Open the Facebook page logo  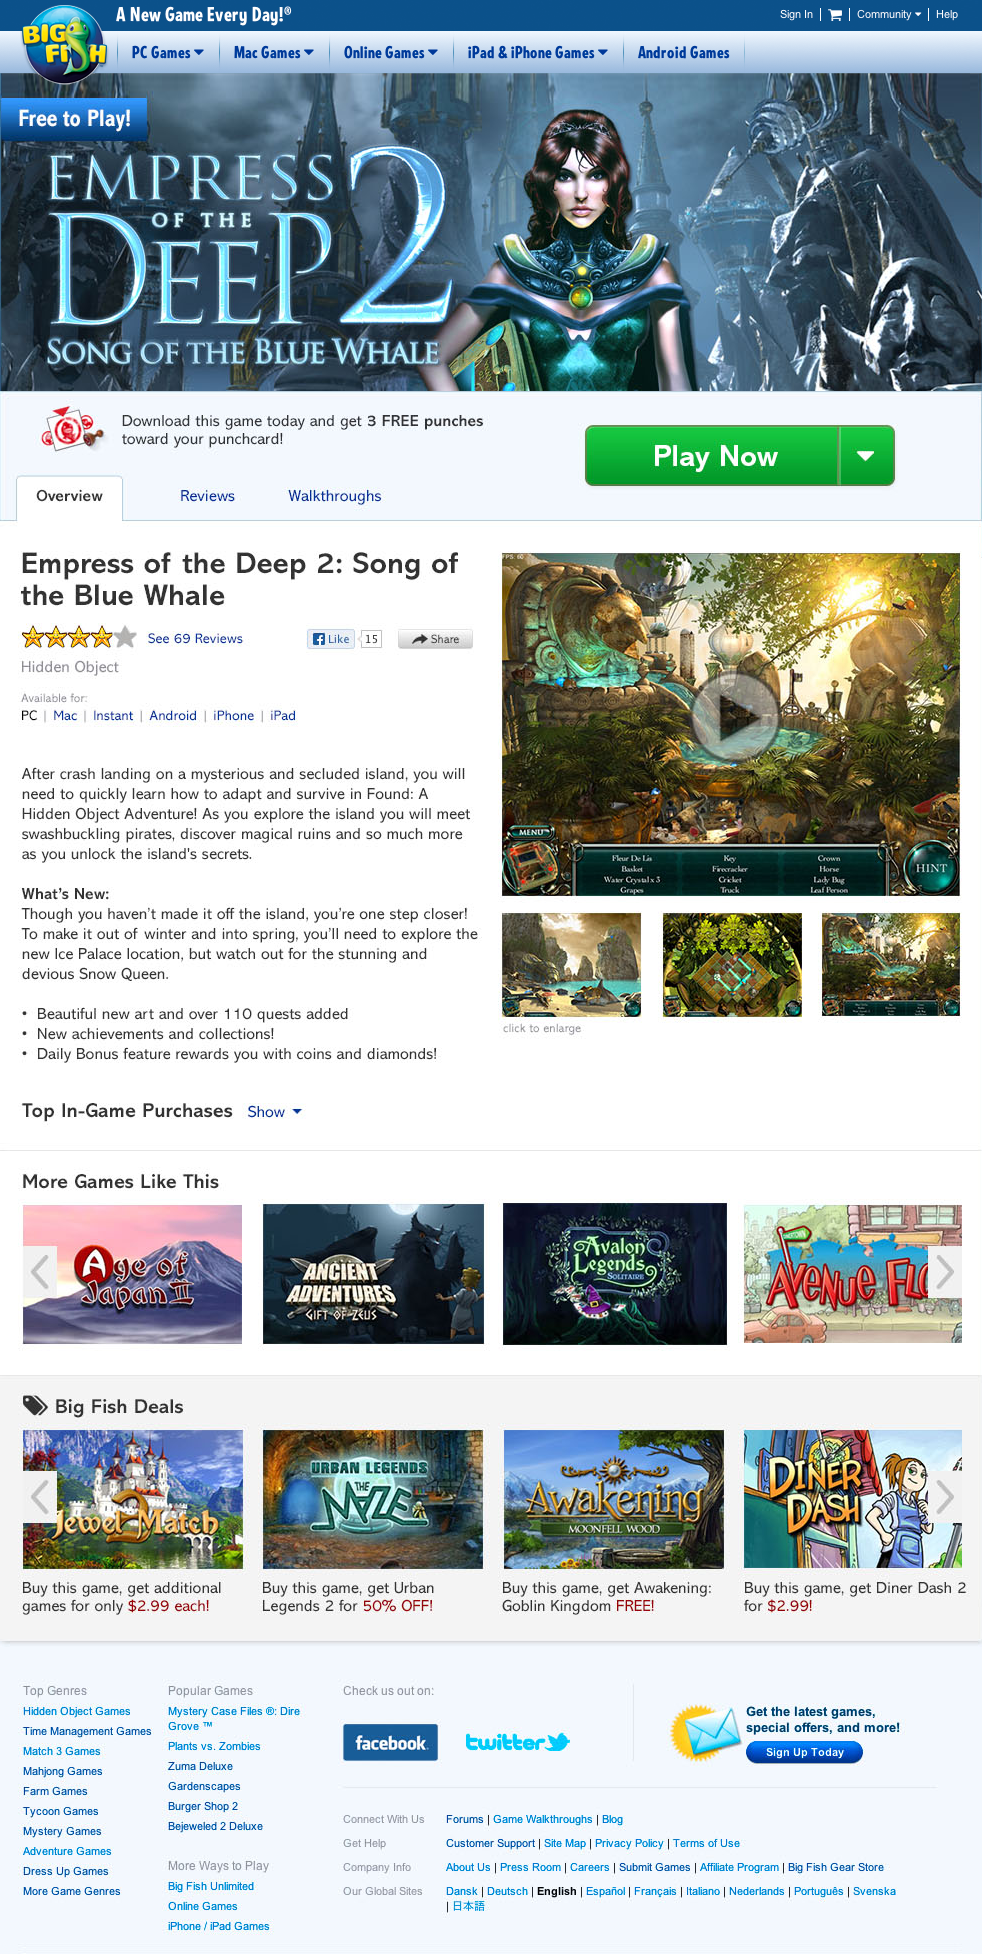390,1743
